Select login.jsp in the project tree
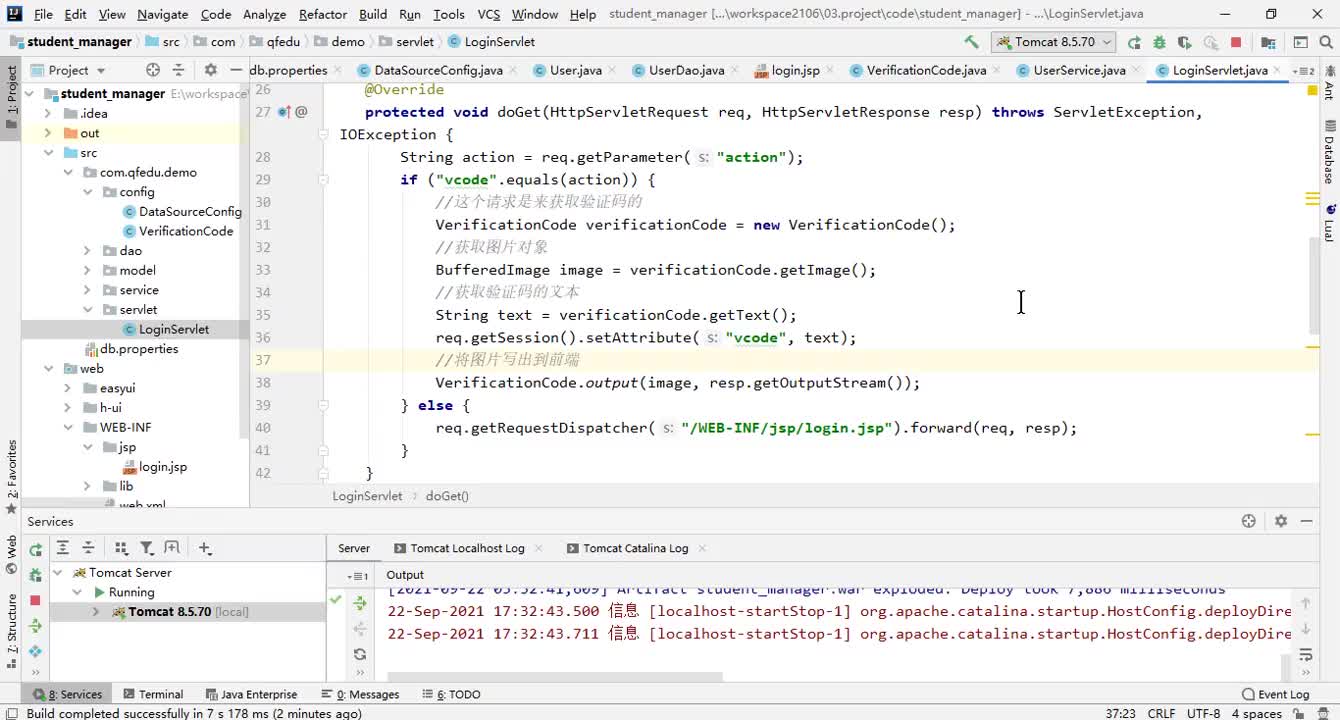This screenshot has width=1340, height=720. point(155,467)
